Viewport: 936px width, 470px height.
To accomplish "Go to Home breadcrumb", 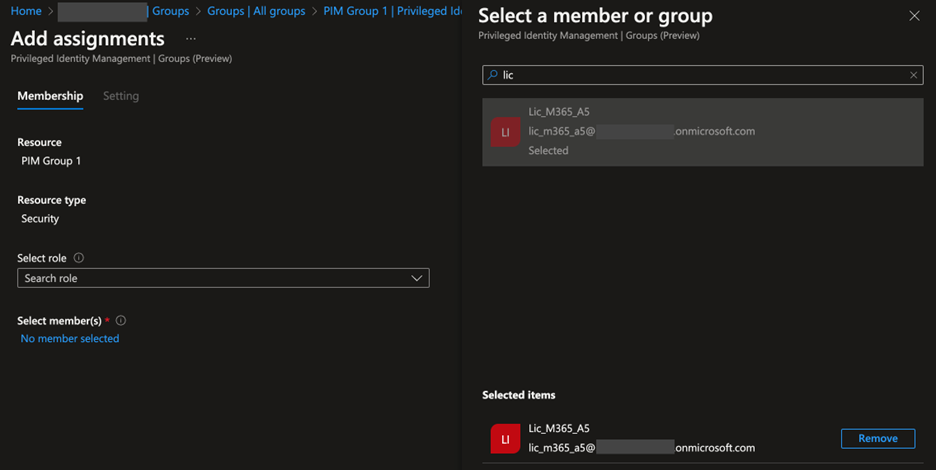I will [x=26, y=11].
